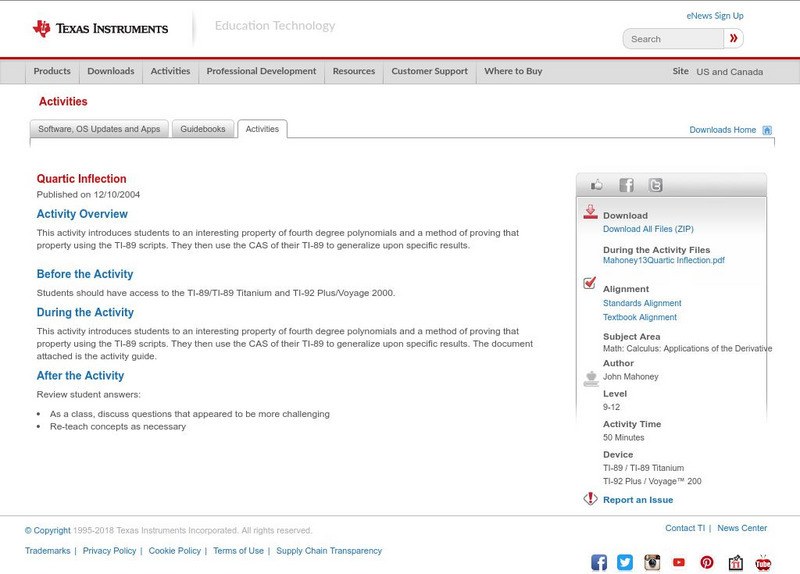Open the Cookie Policy footer link
Image resolution: width=800 pixels, height=574 pixels.
[174, 551]
